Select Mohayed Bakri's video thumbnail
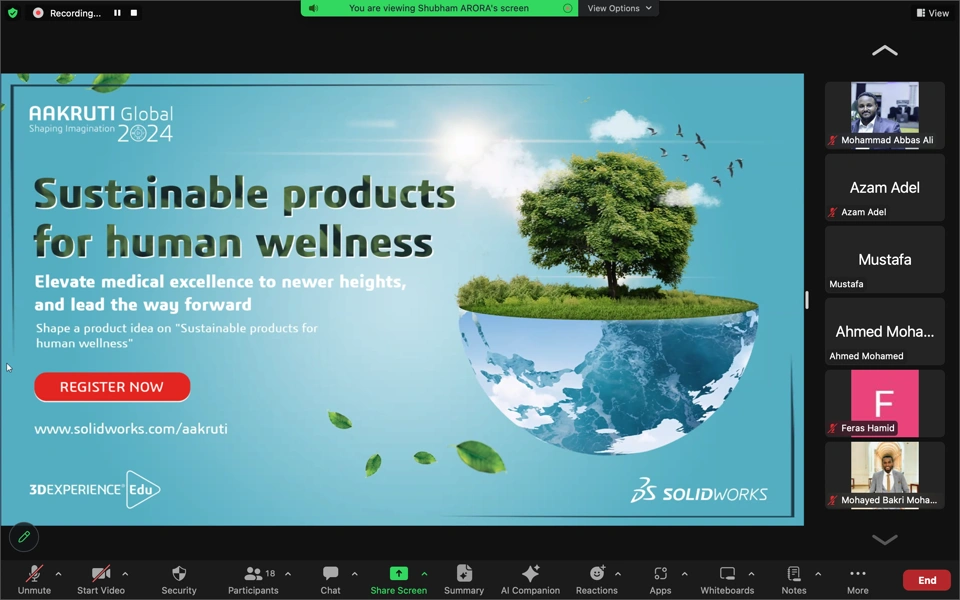The image size is (960, 600). click(x=885, y=475)
